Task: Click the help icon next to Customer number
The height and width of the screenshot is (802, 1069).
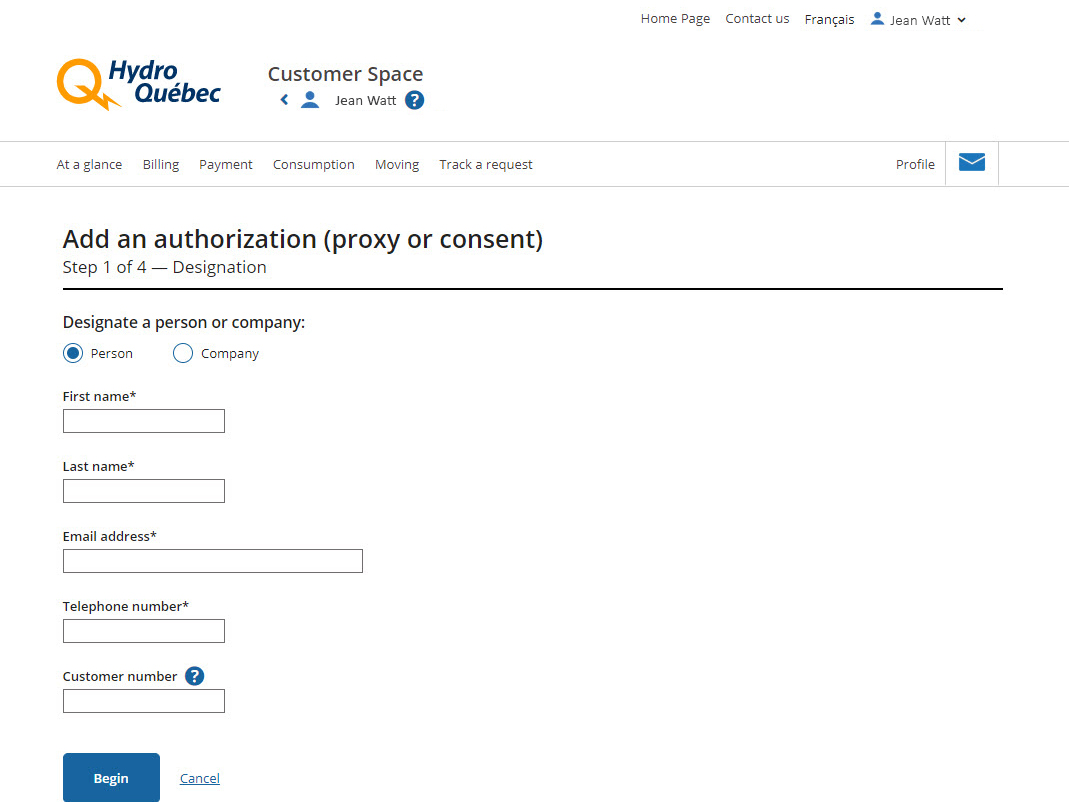Action: tap(194, 676)
